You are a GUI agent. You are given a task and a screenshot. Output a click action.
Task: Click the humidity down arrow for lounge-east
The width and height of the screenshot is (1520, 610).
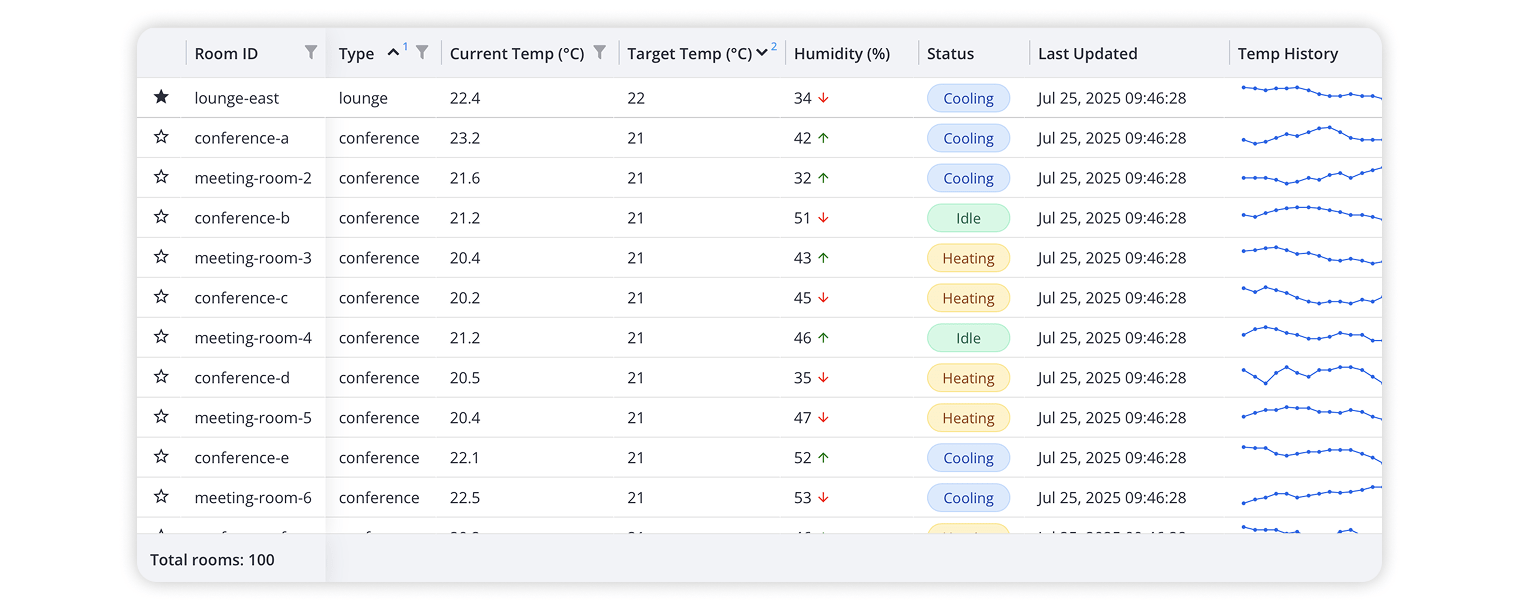pyautogui.click(x=823, y=97)
